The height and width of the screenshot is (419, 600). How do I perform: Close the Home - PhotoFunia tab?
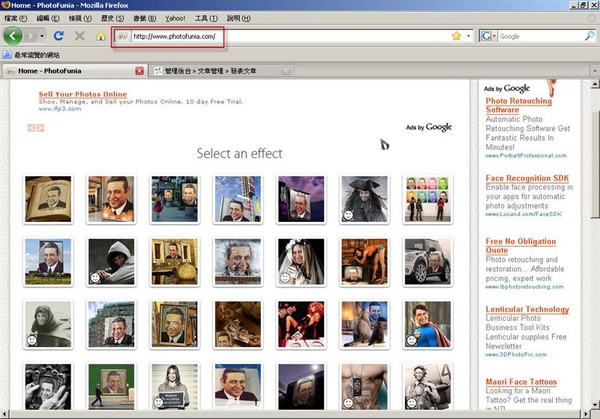click(139, 71)
